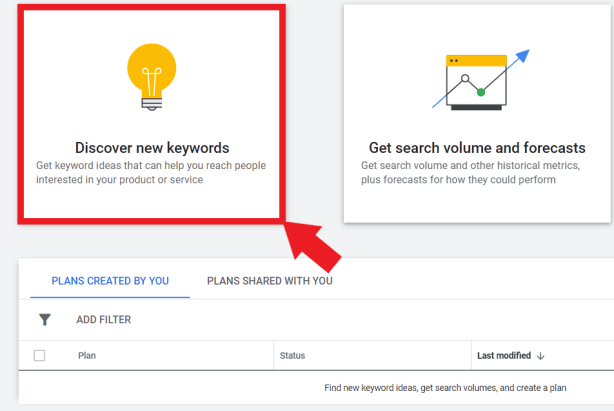Click the search volume description text
The width and height of the screenshot is (614, 411).
pyautogui.click(x=470, y=172)
